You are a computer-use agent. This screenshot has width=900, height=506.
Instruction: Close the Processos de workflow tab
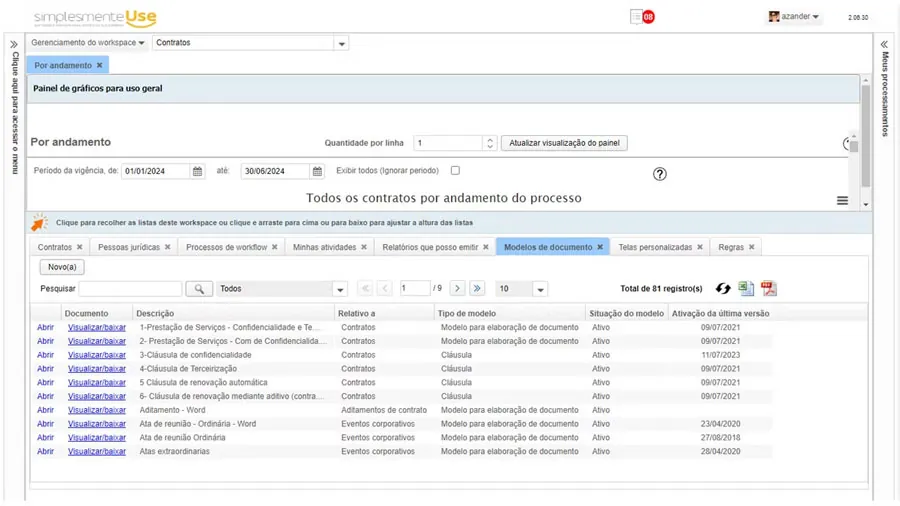[x=274, y=247]
